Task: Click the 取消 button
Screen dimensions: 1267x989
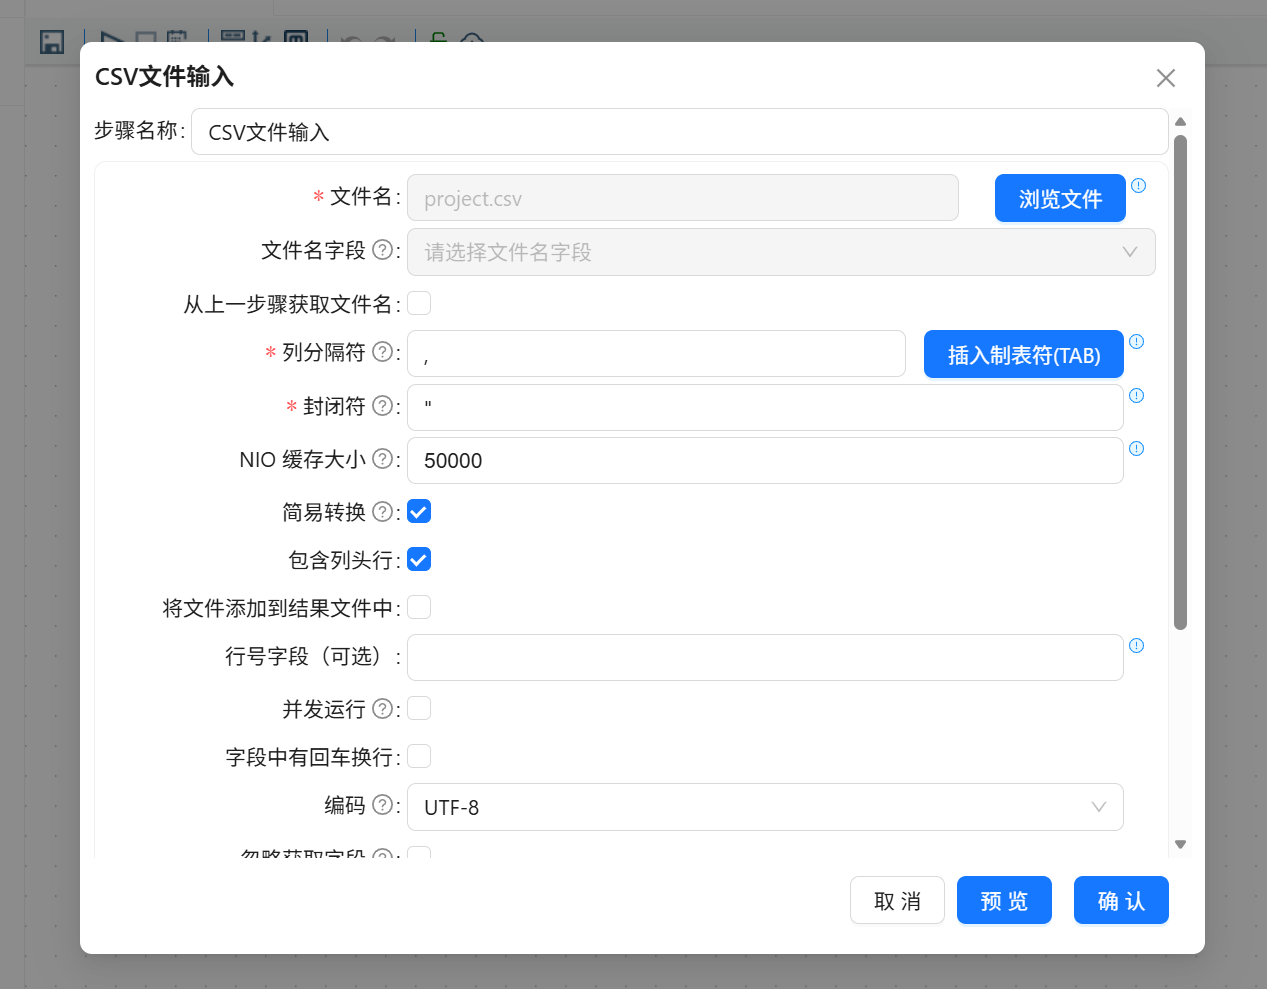Action: [897, 900]
